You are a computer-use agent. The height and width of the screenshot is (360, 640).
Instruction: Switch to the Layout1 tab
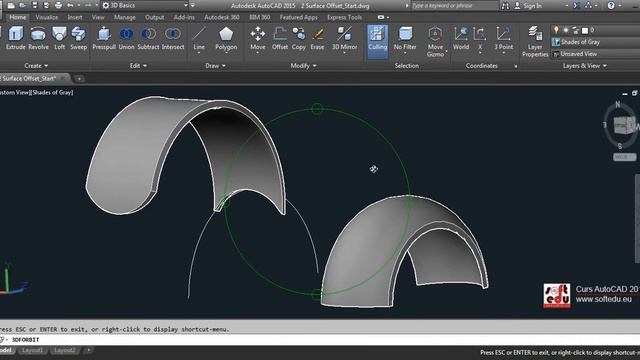(x=32, y=350)
